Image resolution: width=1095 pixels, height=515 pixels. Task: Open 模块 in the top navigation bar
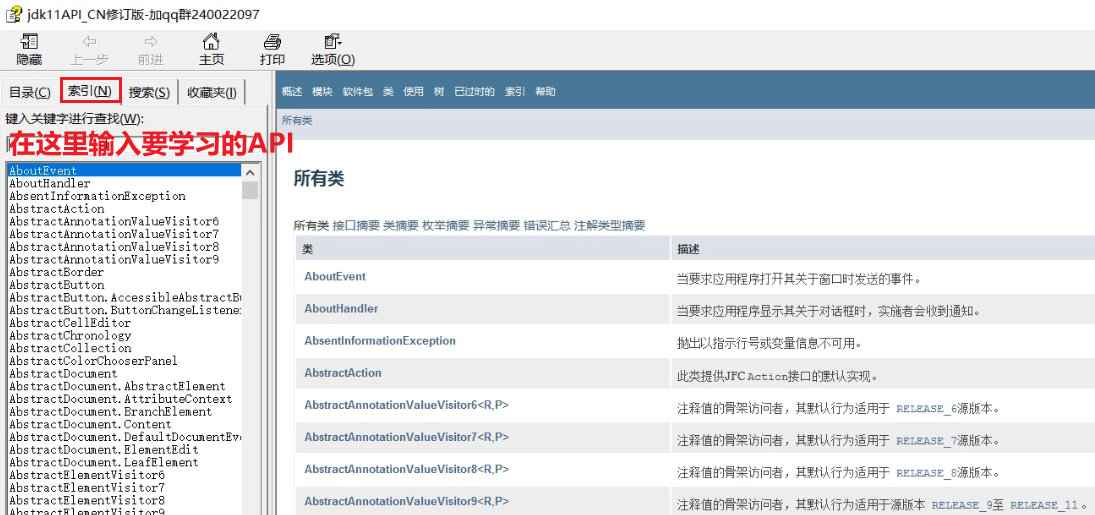point(322,92)
